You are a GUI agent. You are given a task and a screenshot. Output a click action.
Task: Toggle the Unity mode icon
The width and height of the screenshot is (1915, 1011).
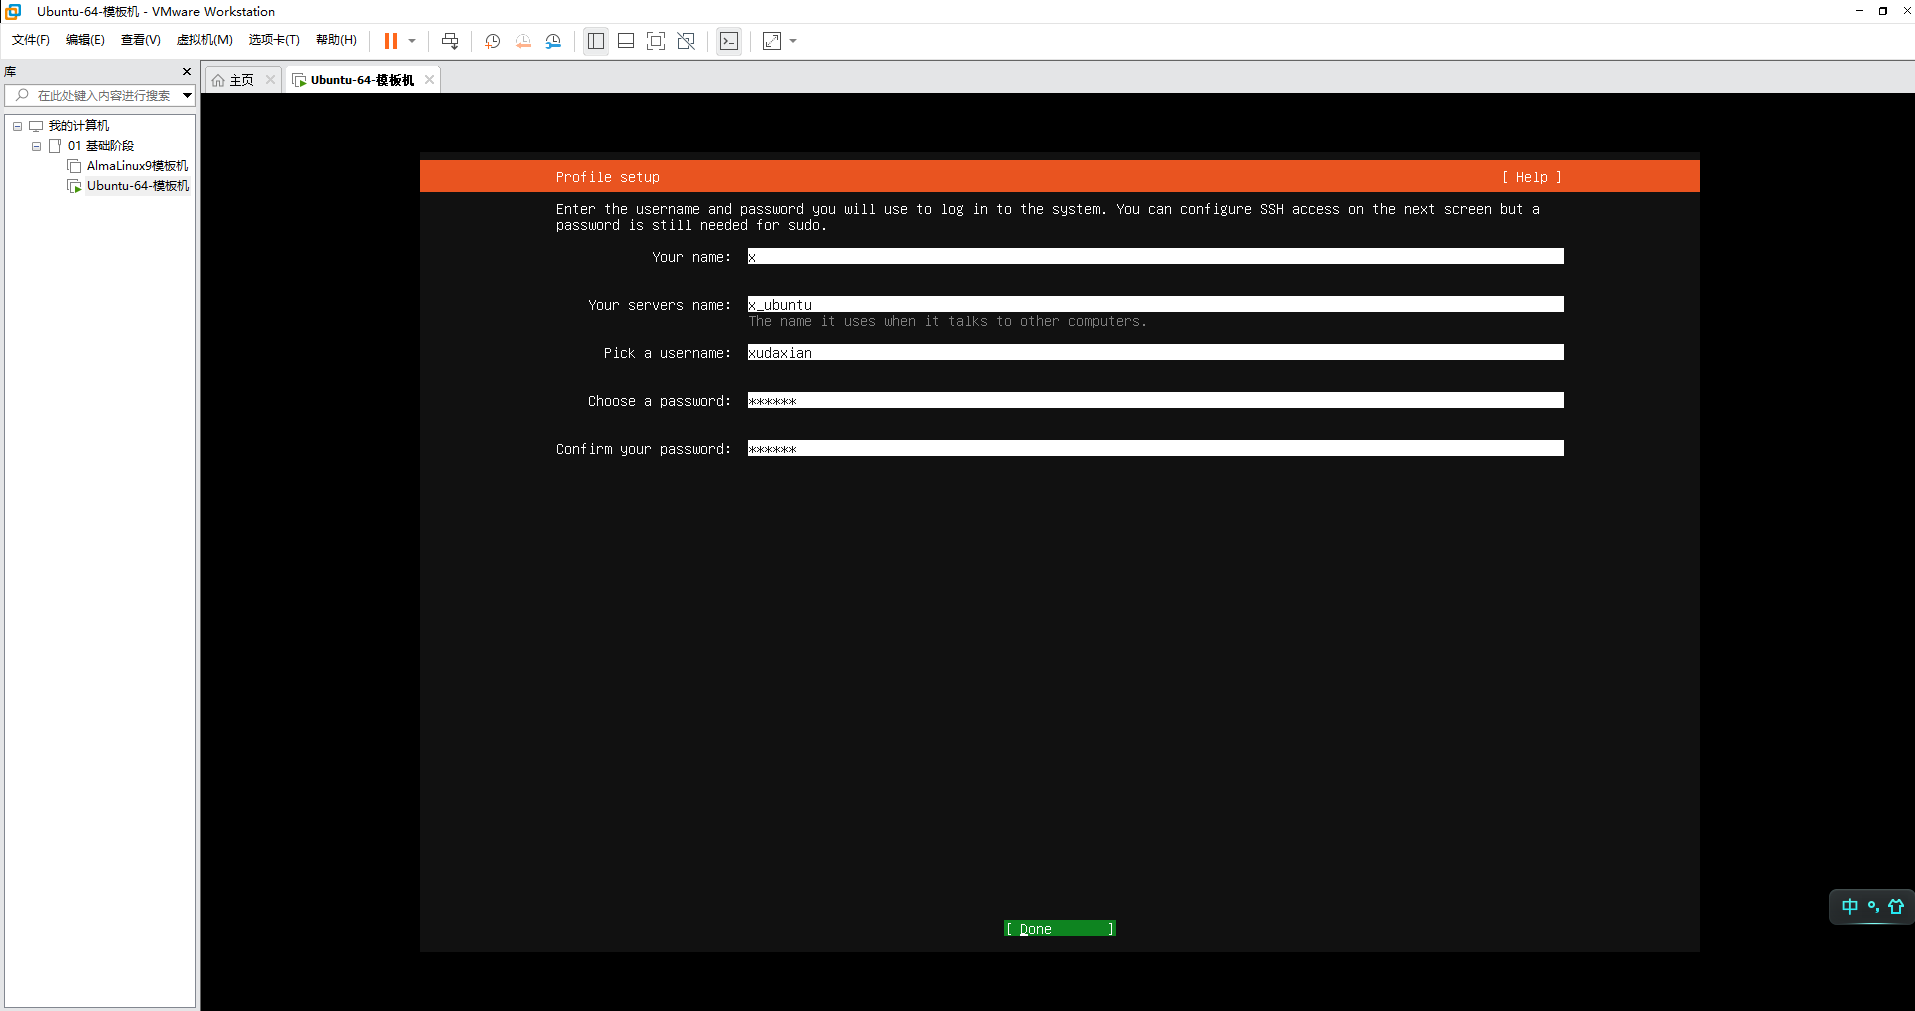(686, 41)
